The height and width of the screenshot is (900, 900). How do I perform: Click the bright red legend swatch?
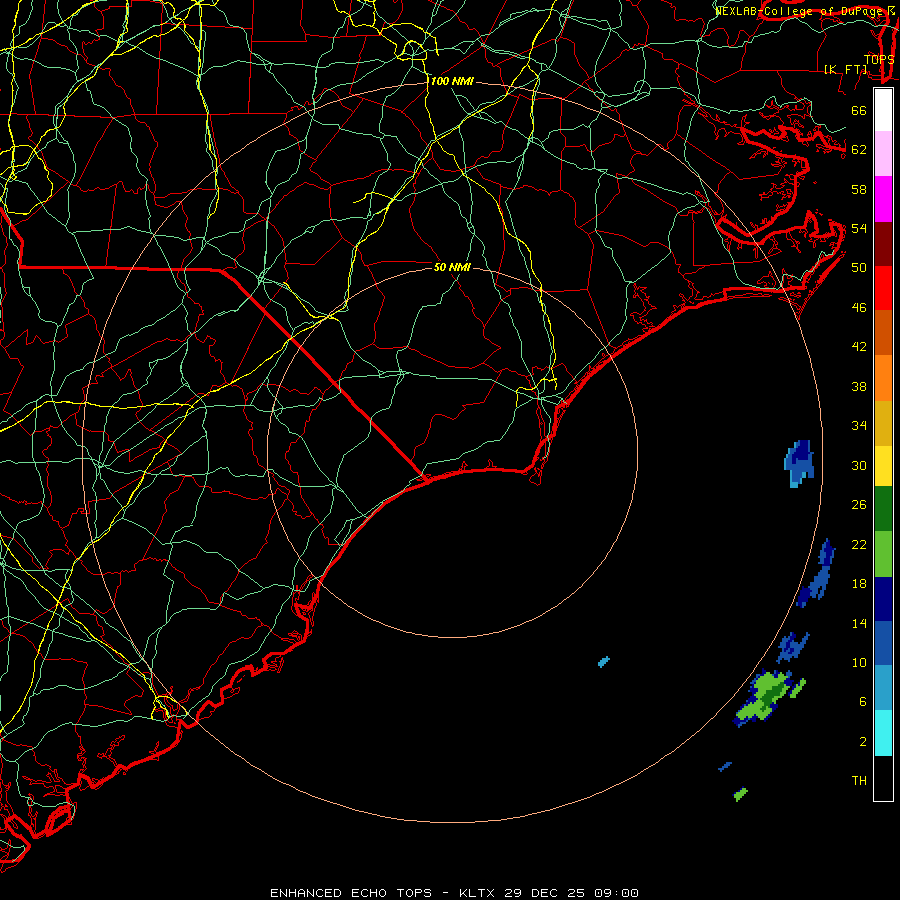click(883, 288)
